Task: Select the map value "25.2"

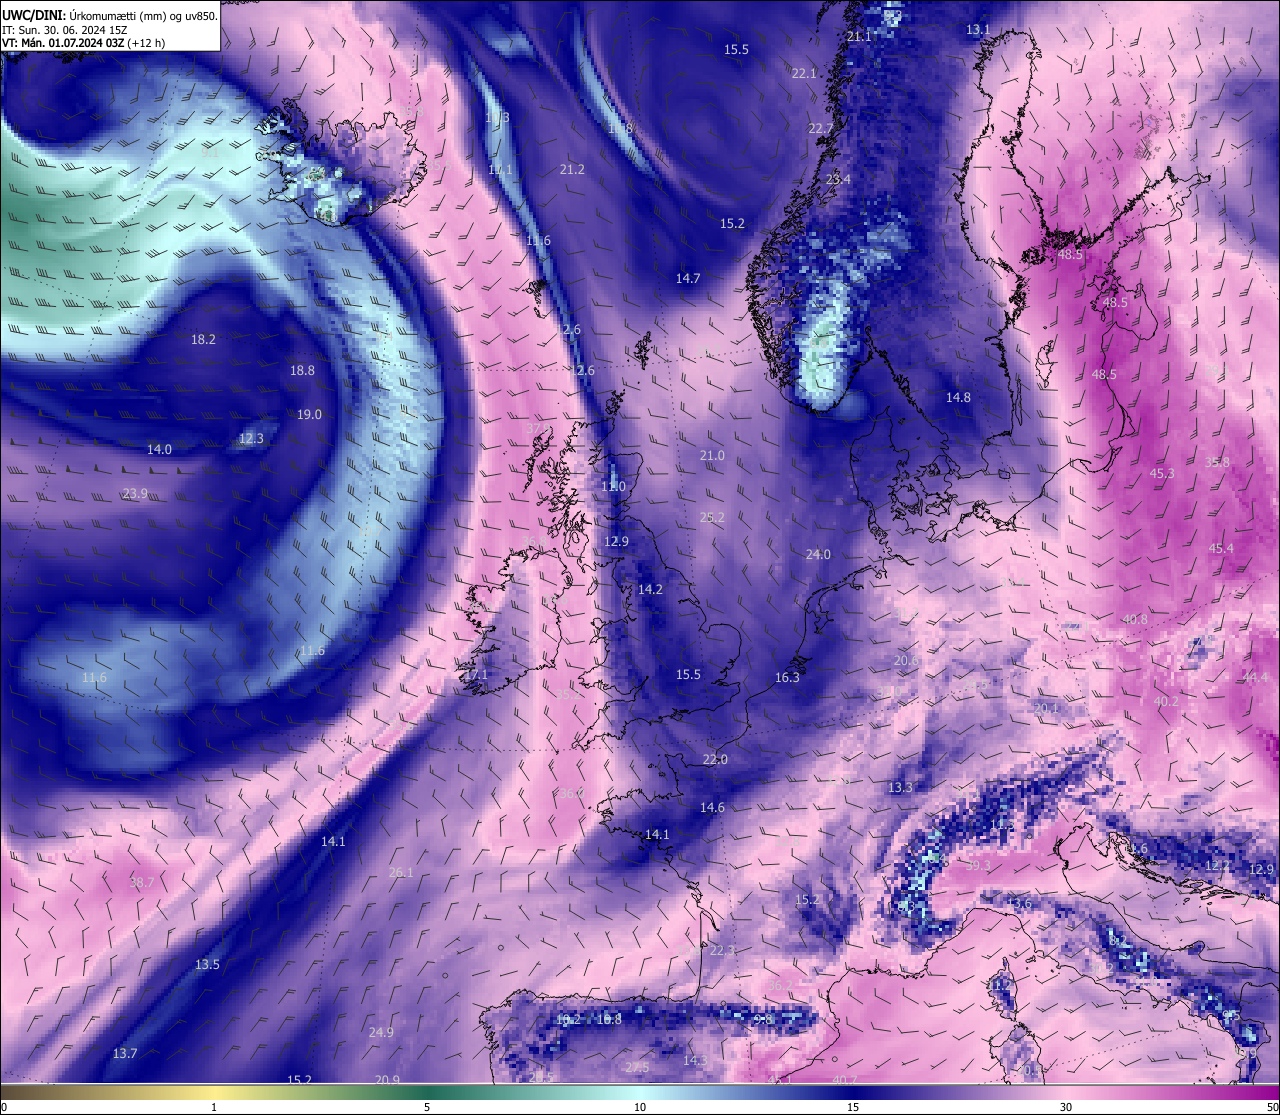Action: click(712, 518)
